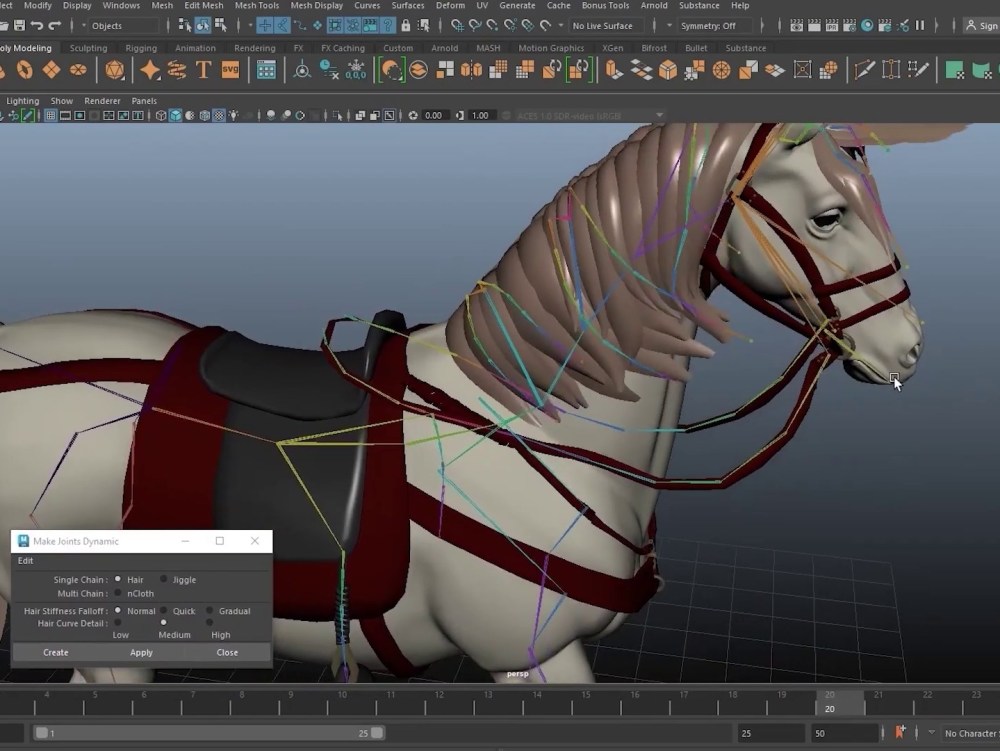Click the Quad Draw pencil icon
The width and height of the screenshot is (1000, 751).
pos(918,69)
